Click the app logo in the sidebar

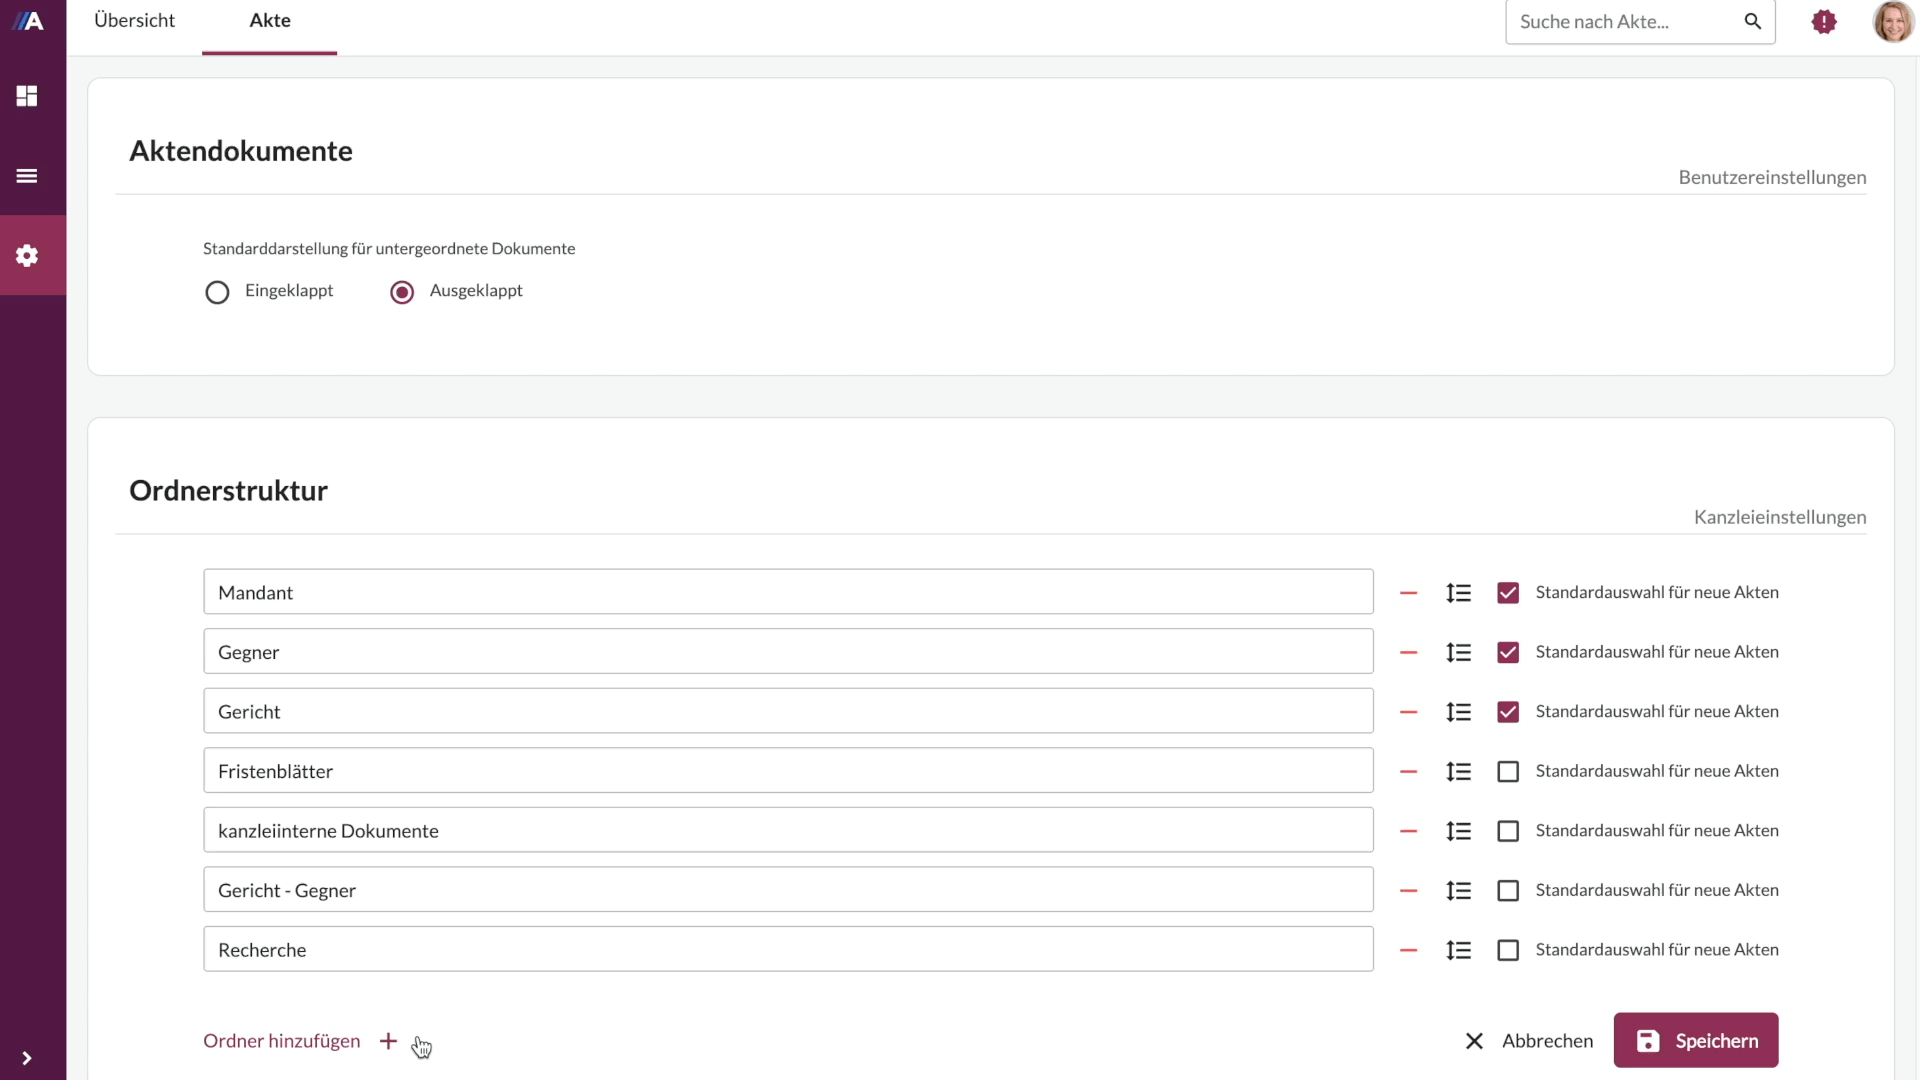(28, 21)
